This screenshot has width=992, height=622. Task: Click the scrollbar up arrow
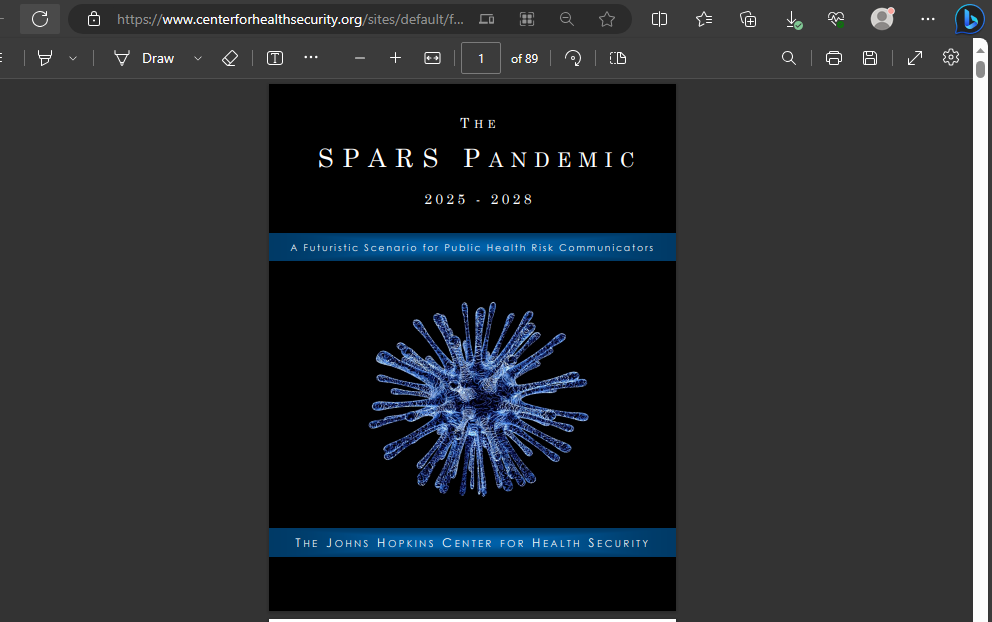[981, 49]
